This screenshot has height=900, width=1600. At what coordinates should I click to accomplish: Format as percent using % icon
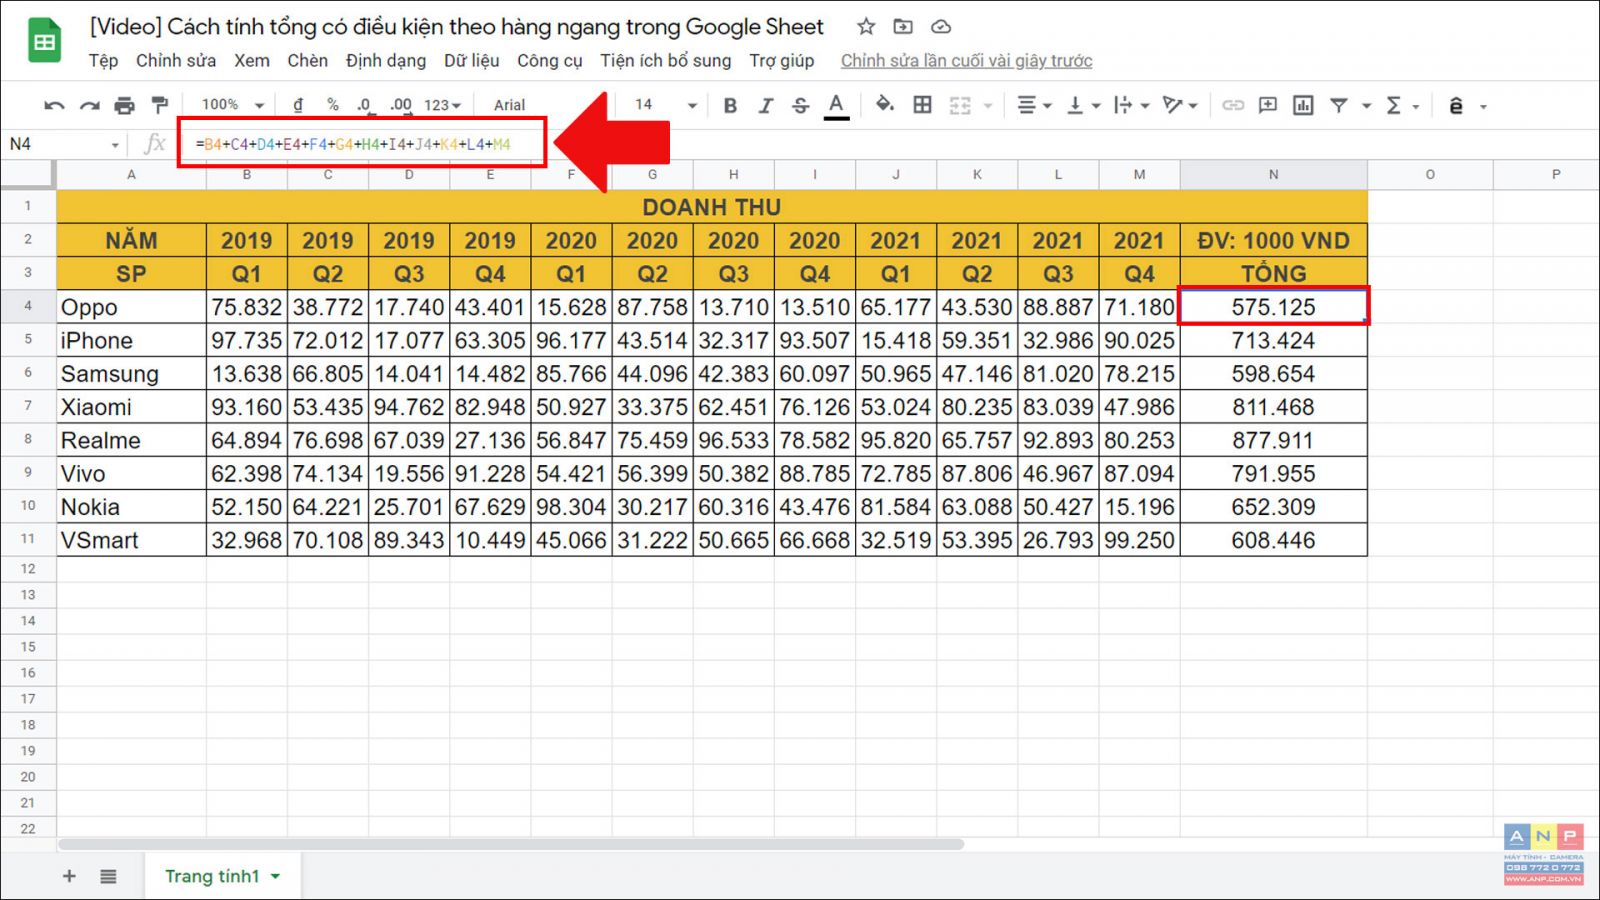[x=333, y=104]
